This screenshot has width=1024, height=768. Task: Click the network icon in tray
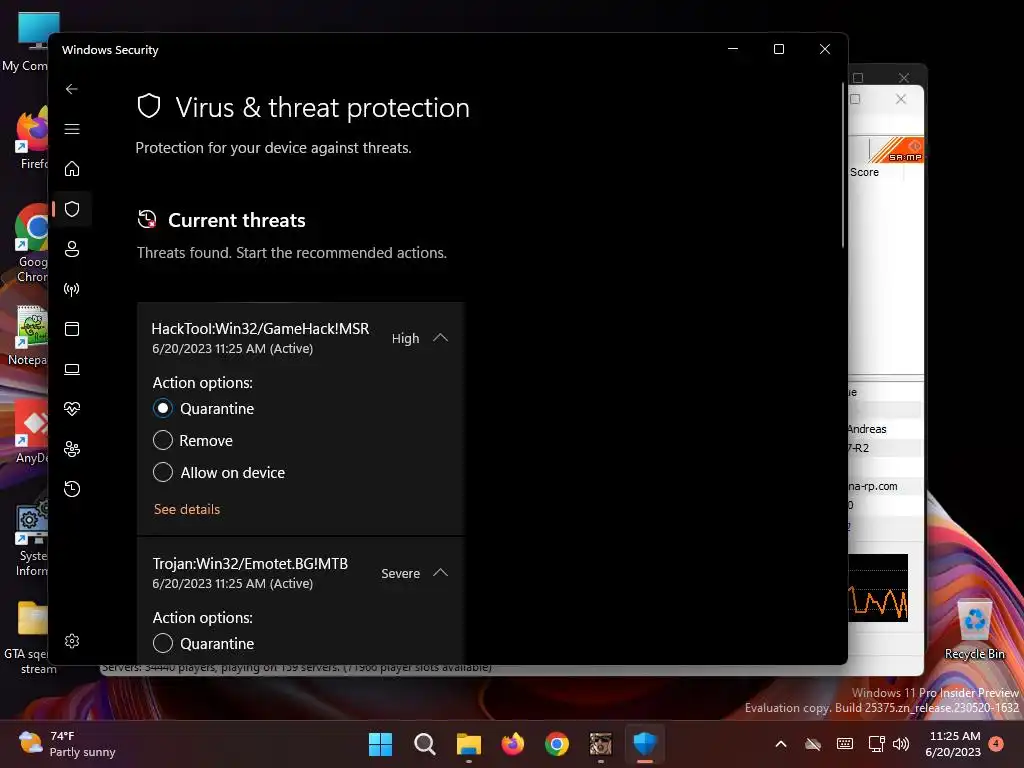click(876, 744)
